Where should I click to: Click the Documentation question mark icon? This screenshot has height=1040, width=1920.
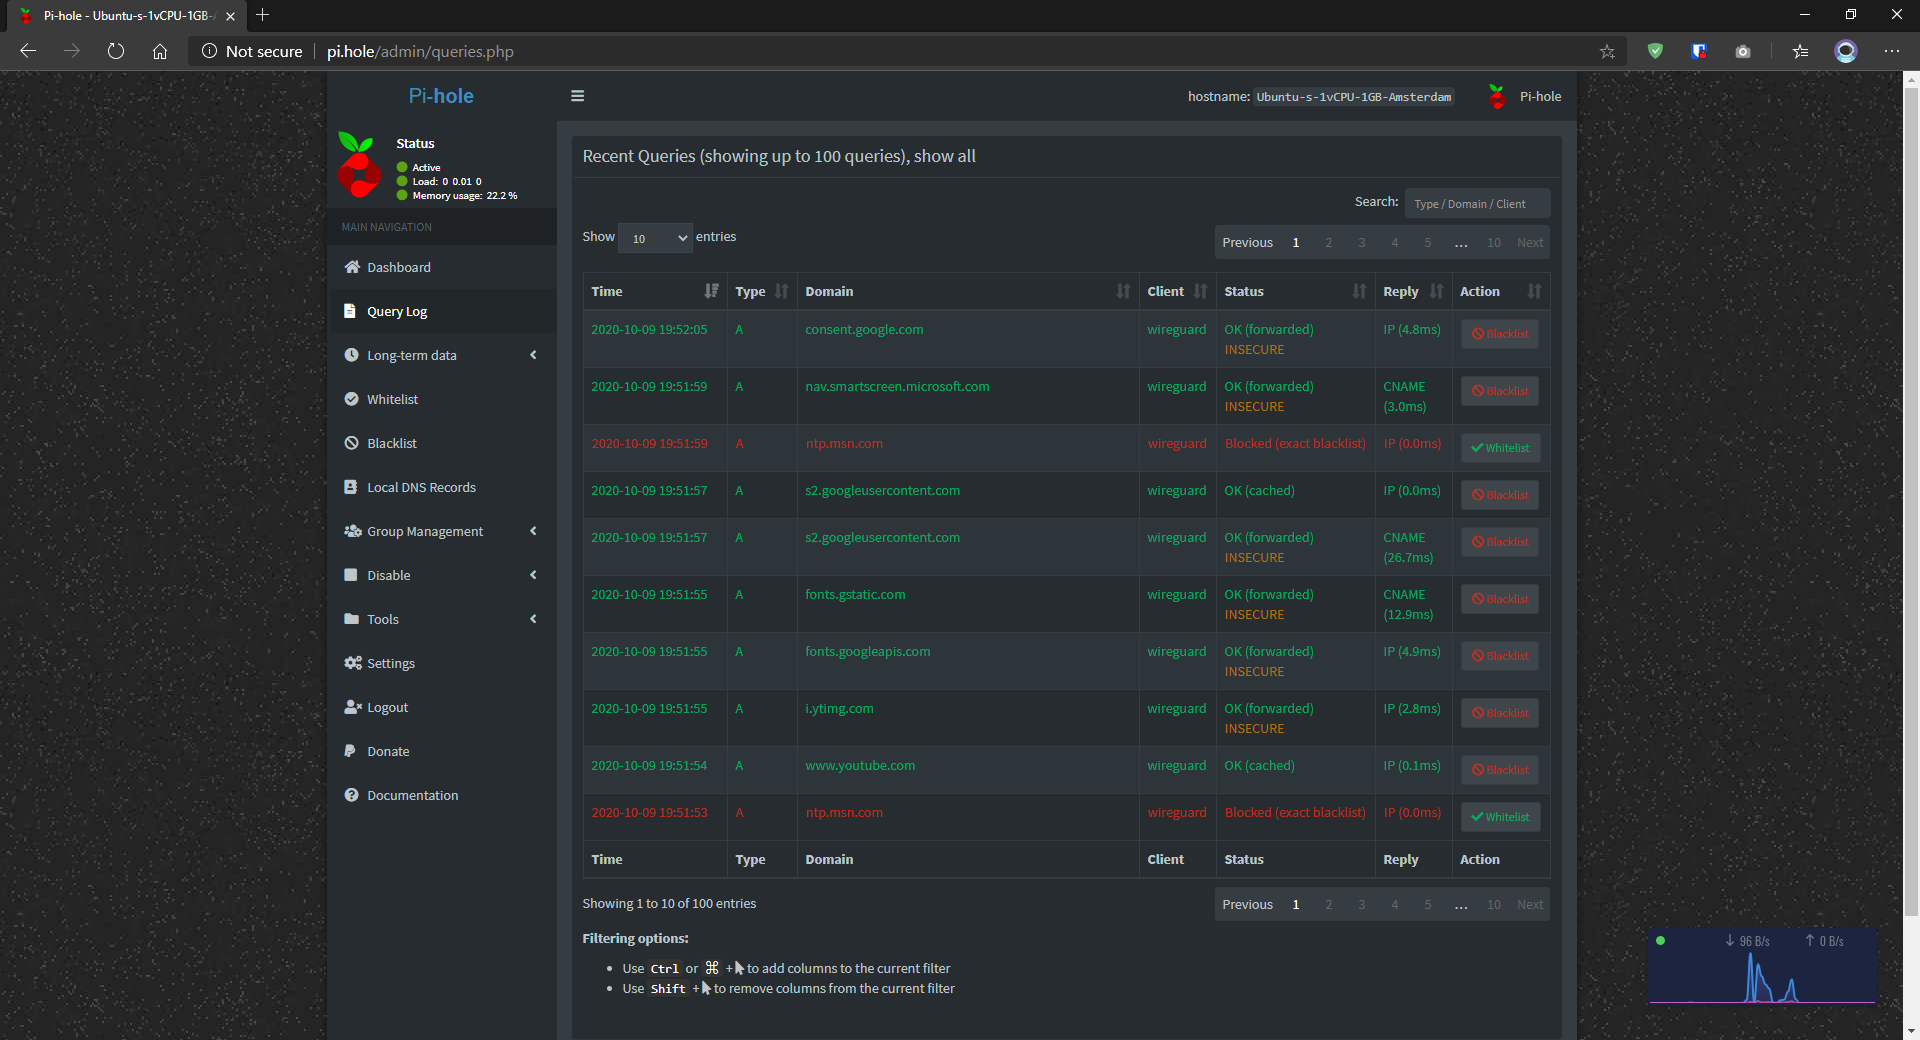point(352,795)
